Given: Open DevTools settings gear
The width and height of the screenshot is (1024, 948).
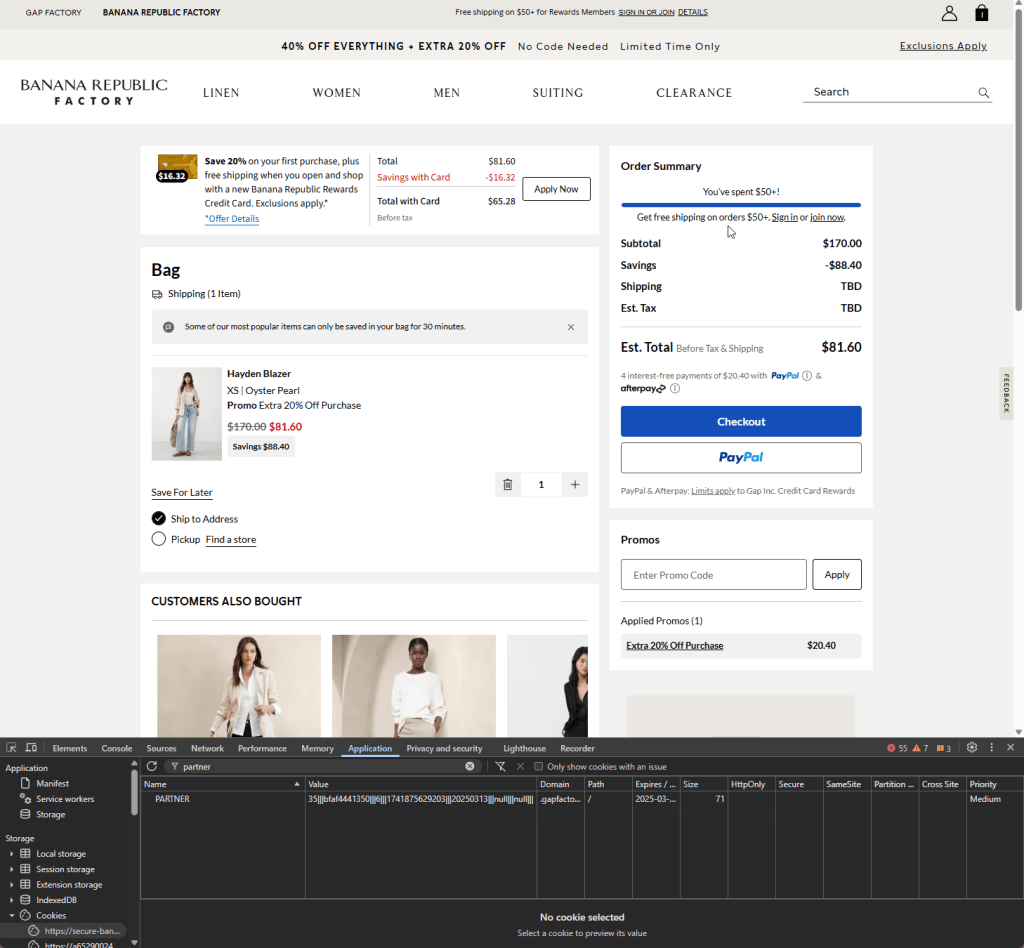Looking at the screenshot, I should click(x=972, y=748).
